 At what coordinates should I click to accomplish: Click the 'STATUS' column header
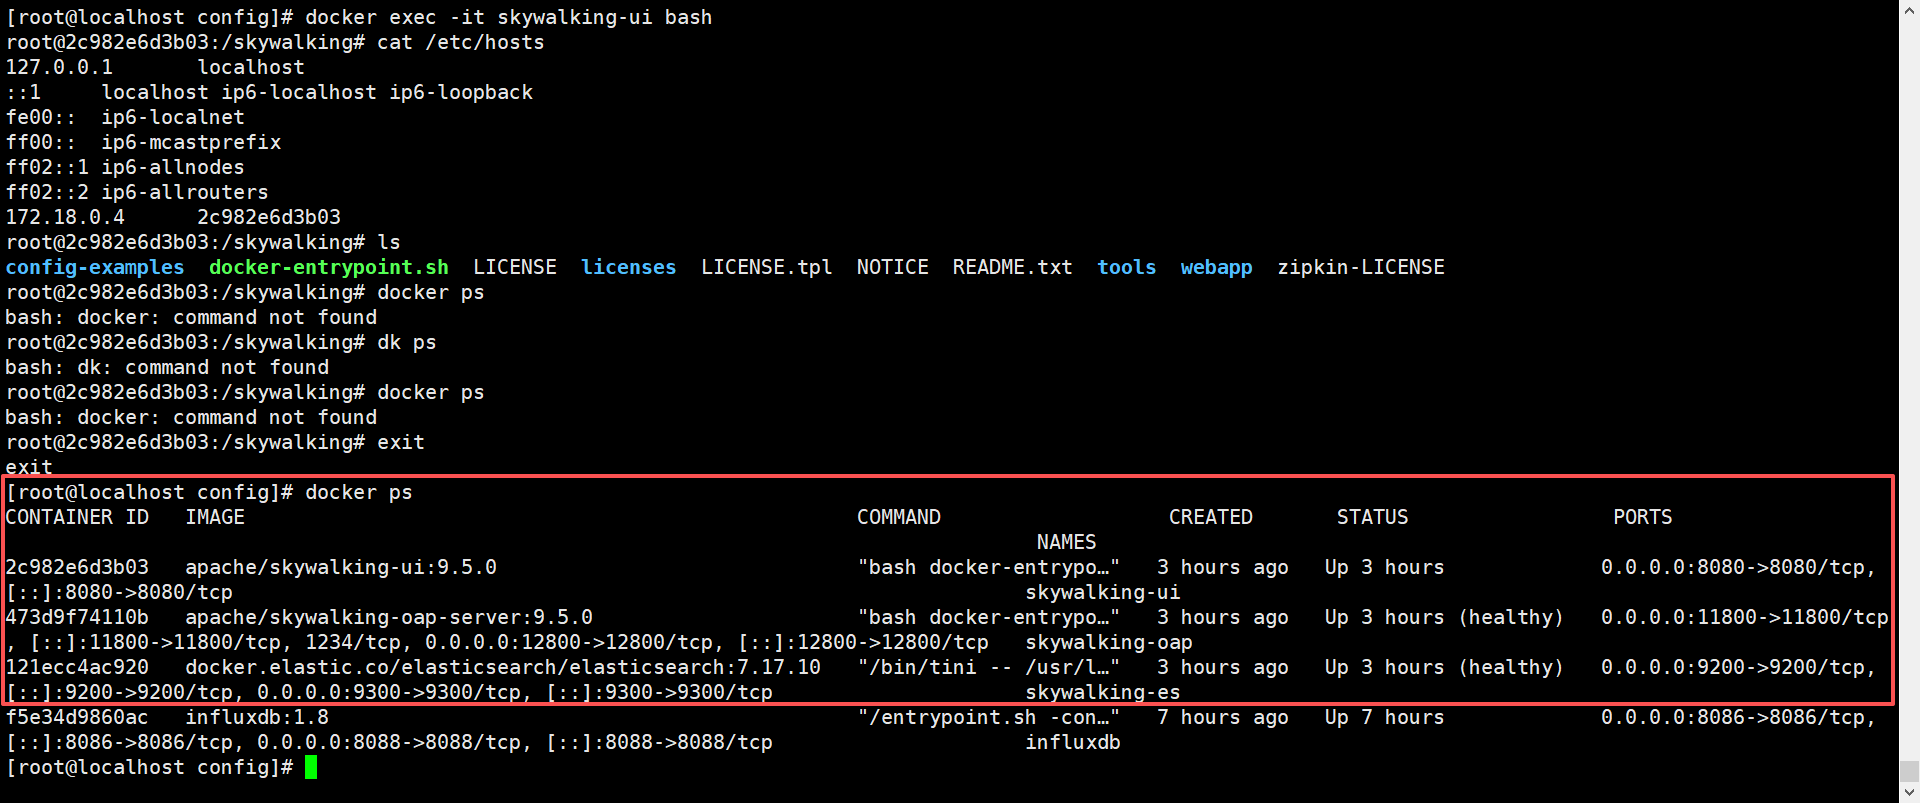tap(1373, 517)
